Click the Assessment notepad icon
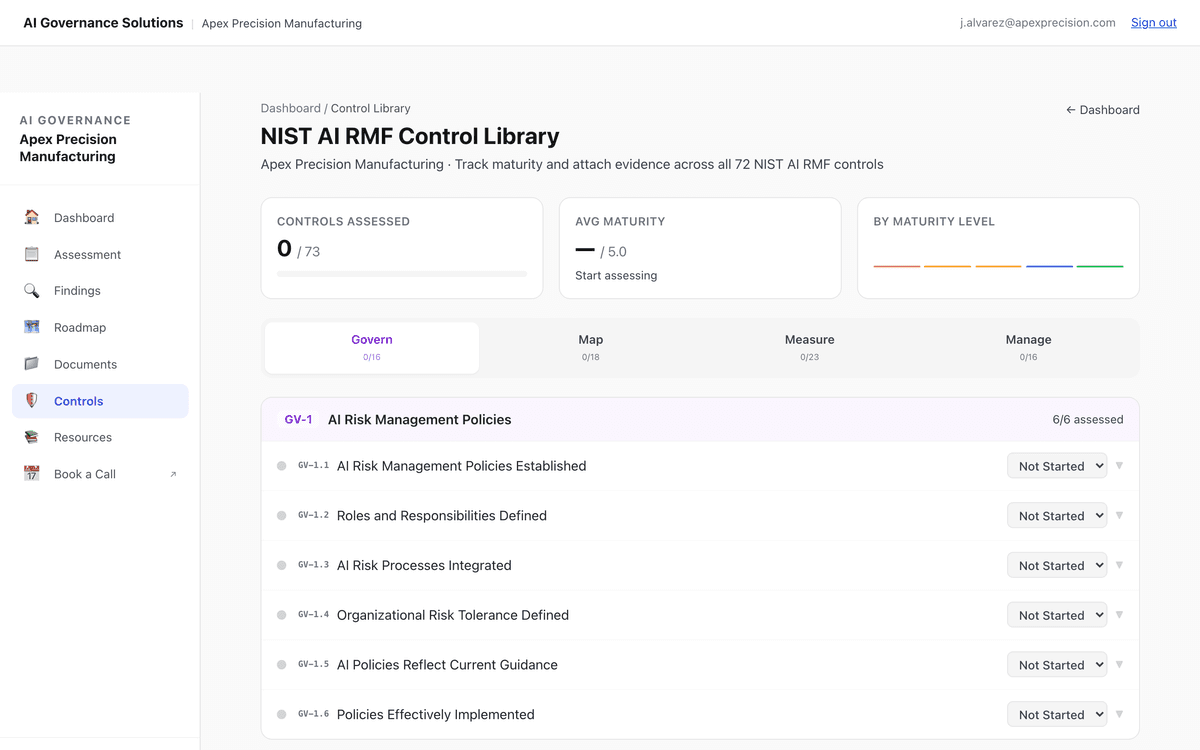 click(x=32, y=254)
